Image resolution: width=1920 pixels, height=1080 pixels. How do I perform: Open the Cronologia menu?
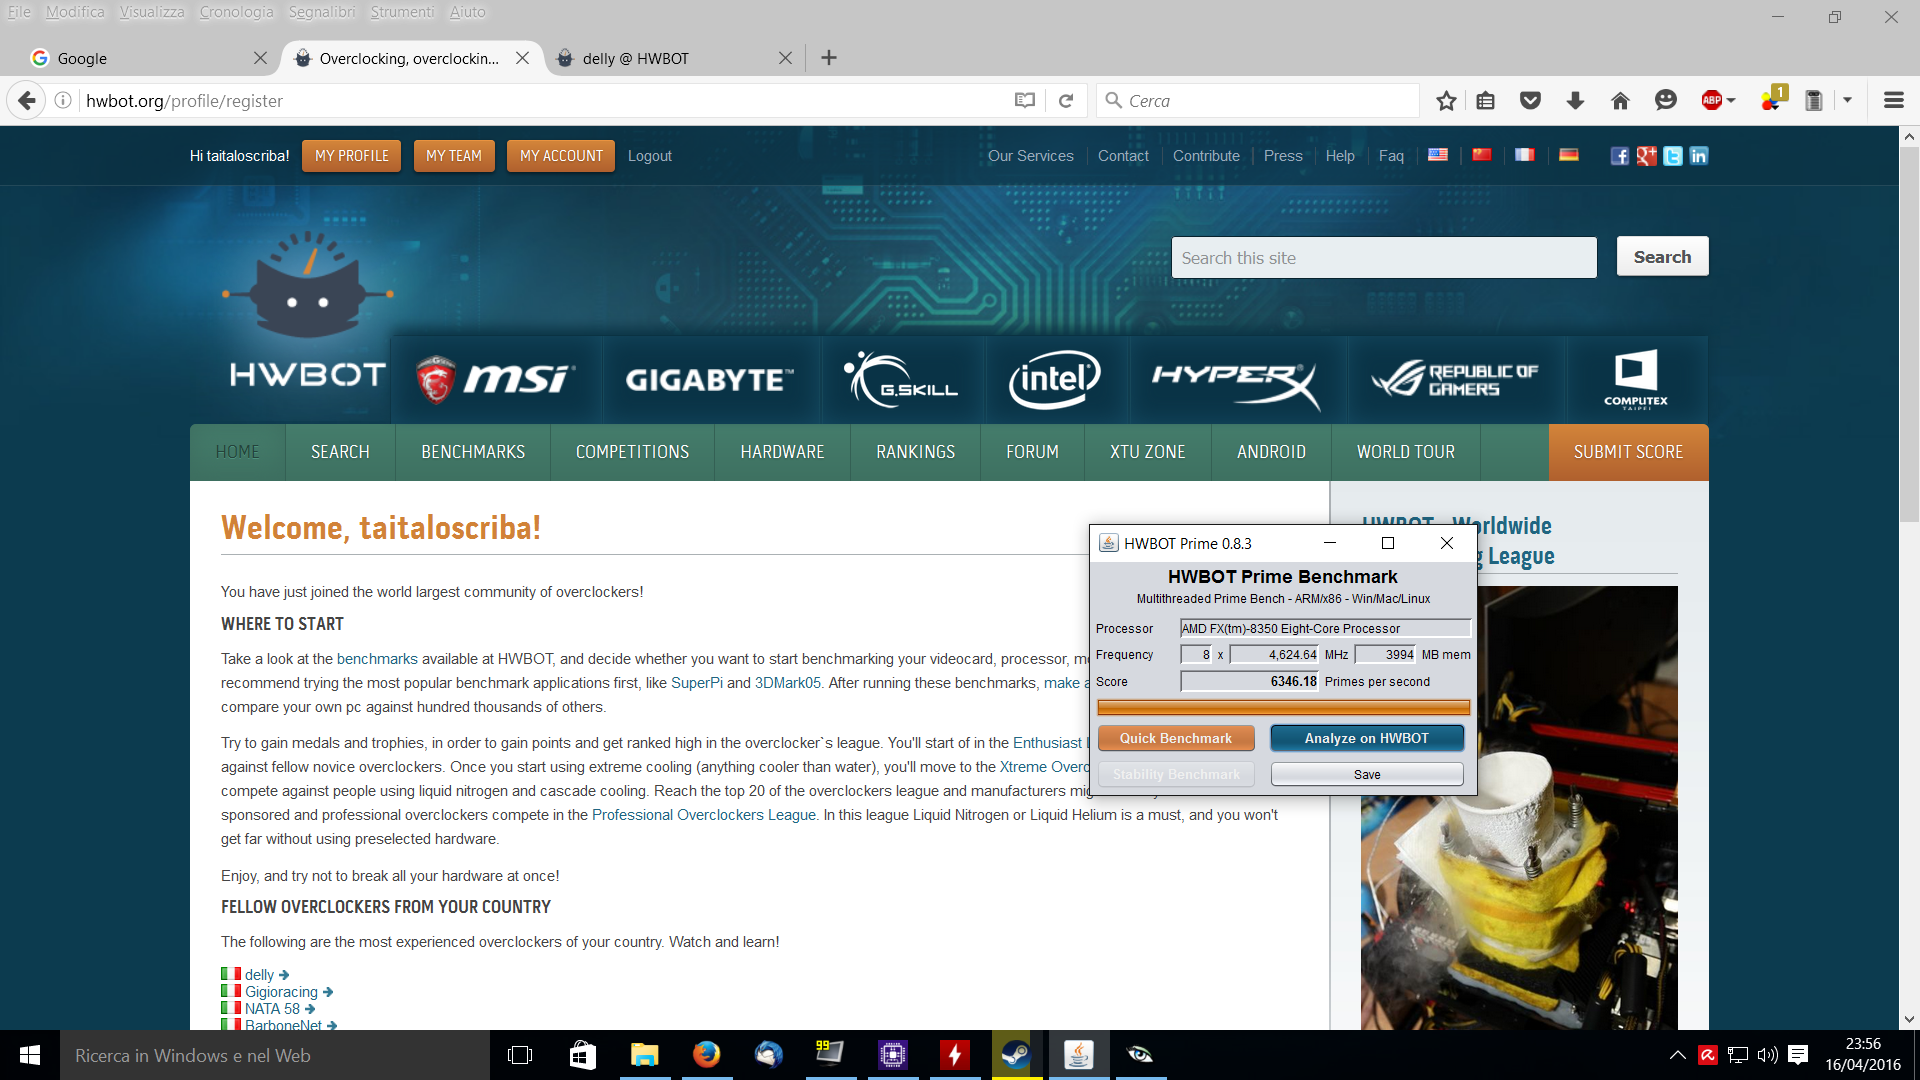236,12
